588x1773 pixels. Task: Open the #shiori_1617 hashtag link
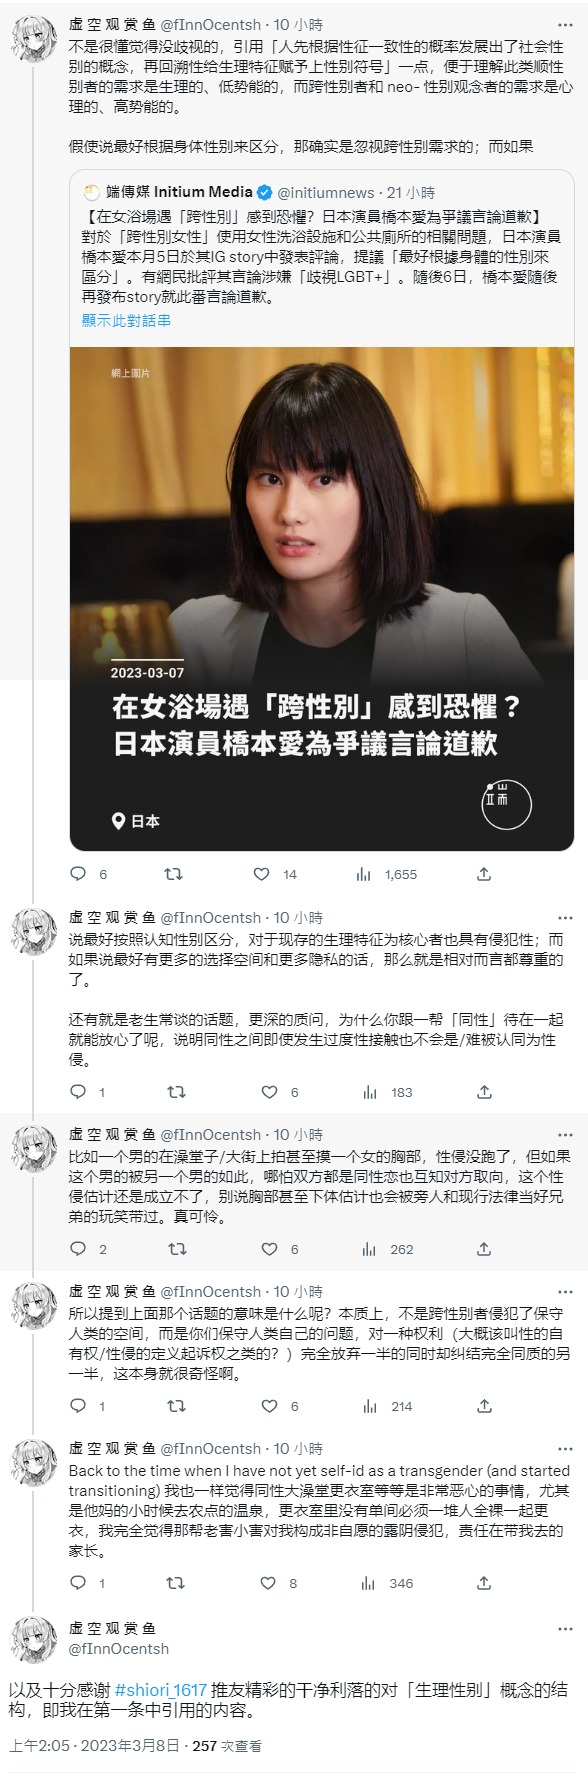coord(161,1689)
